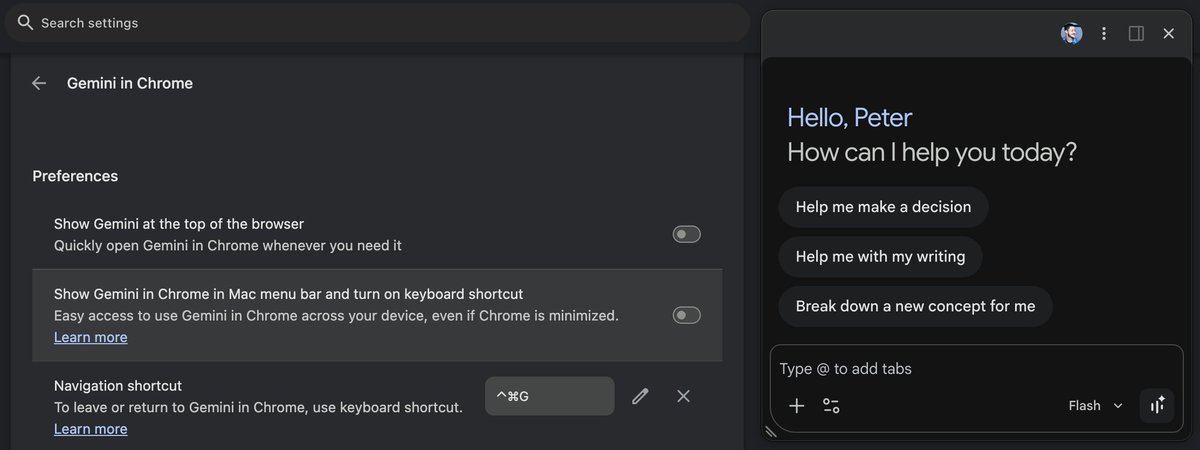Open profile avatar in Gemini panel
Screen dimensions: 1200x450
pyautogui.click(x=1071, y=33)
